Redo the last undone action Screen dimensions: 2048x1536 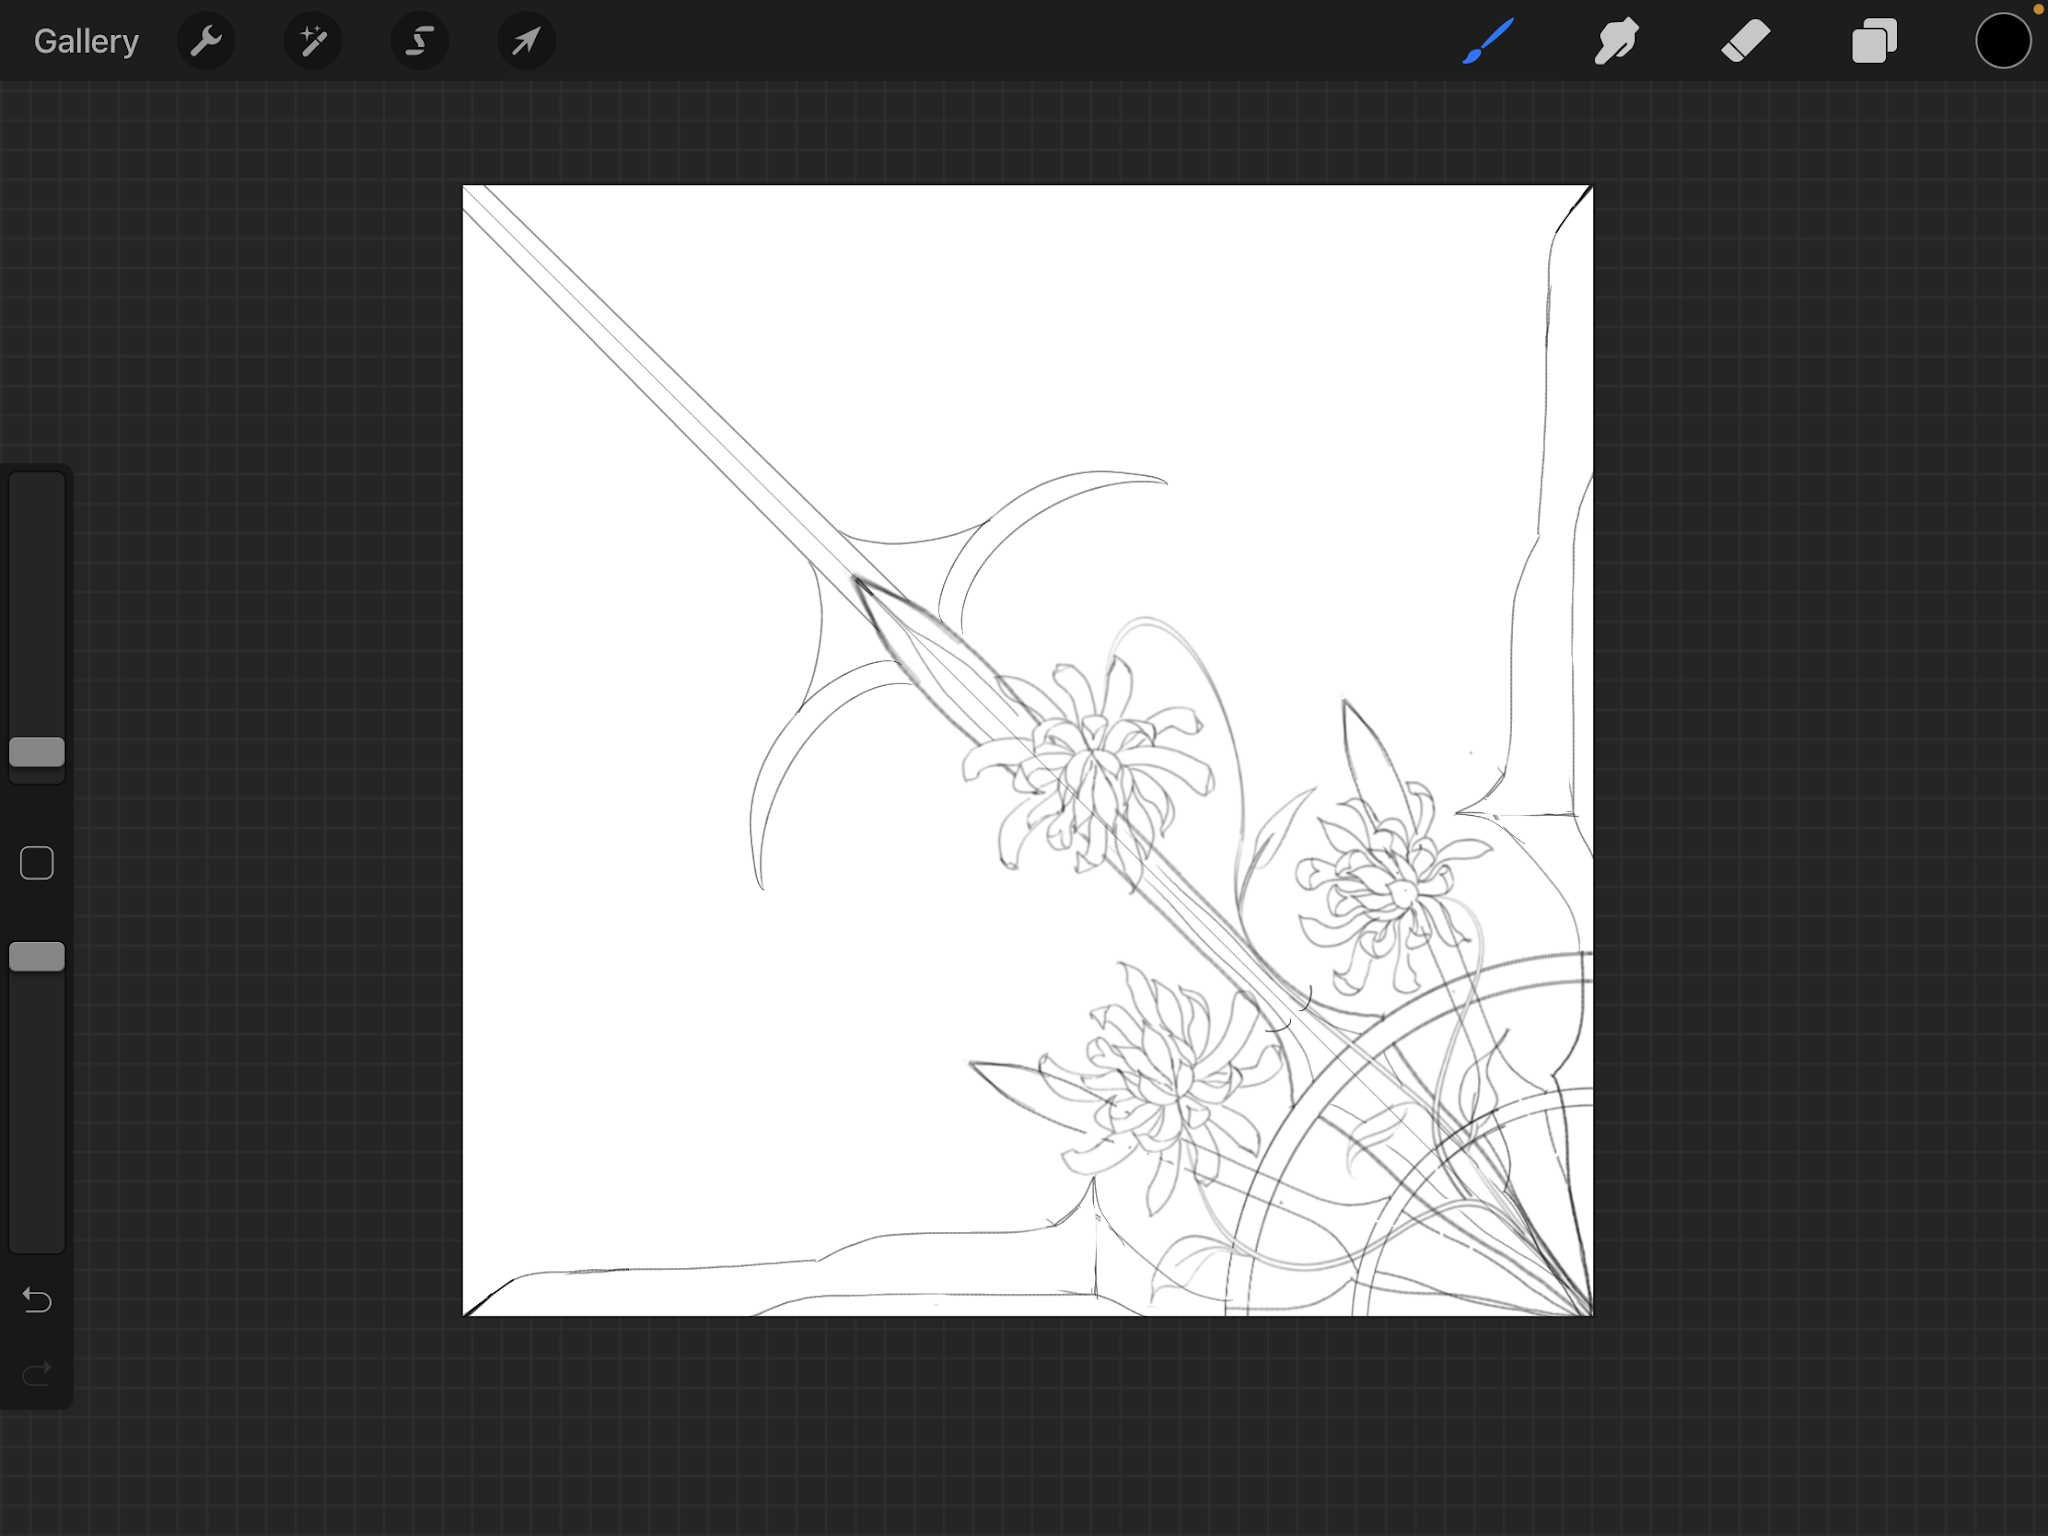pos(37,1374)
